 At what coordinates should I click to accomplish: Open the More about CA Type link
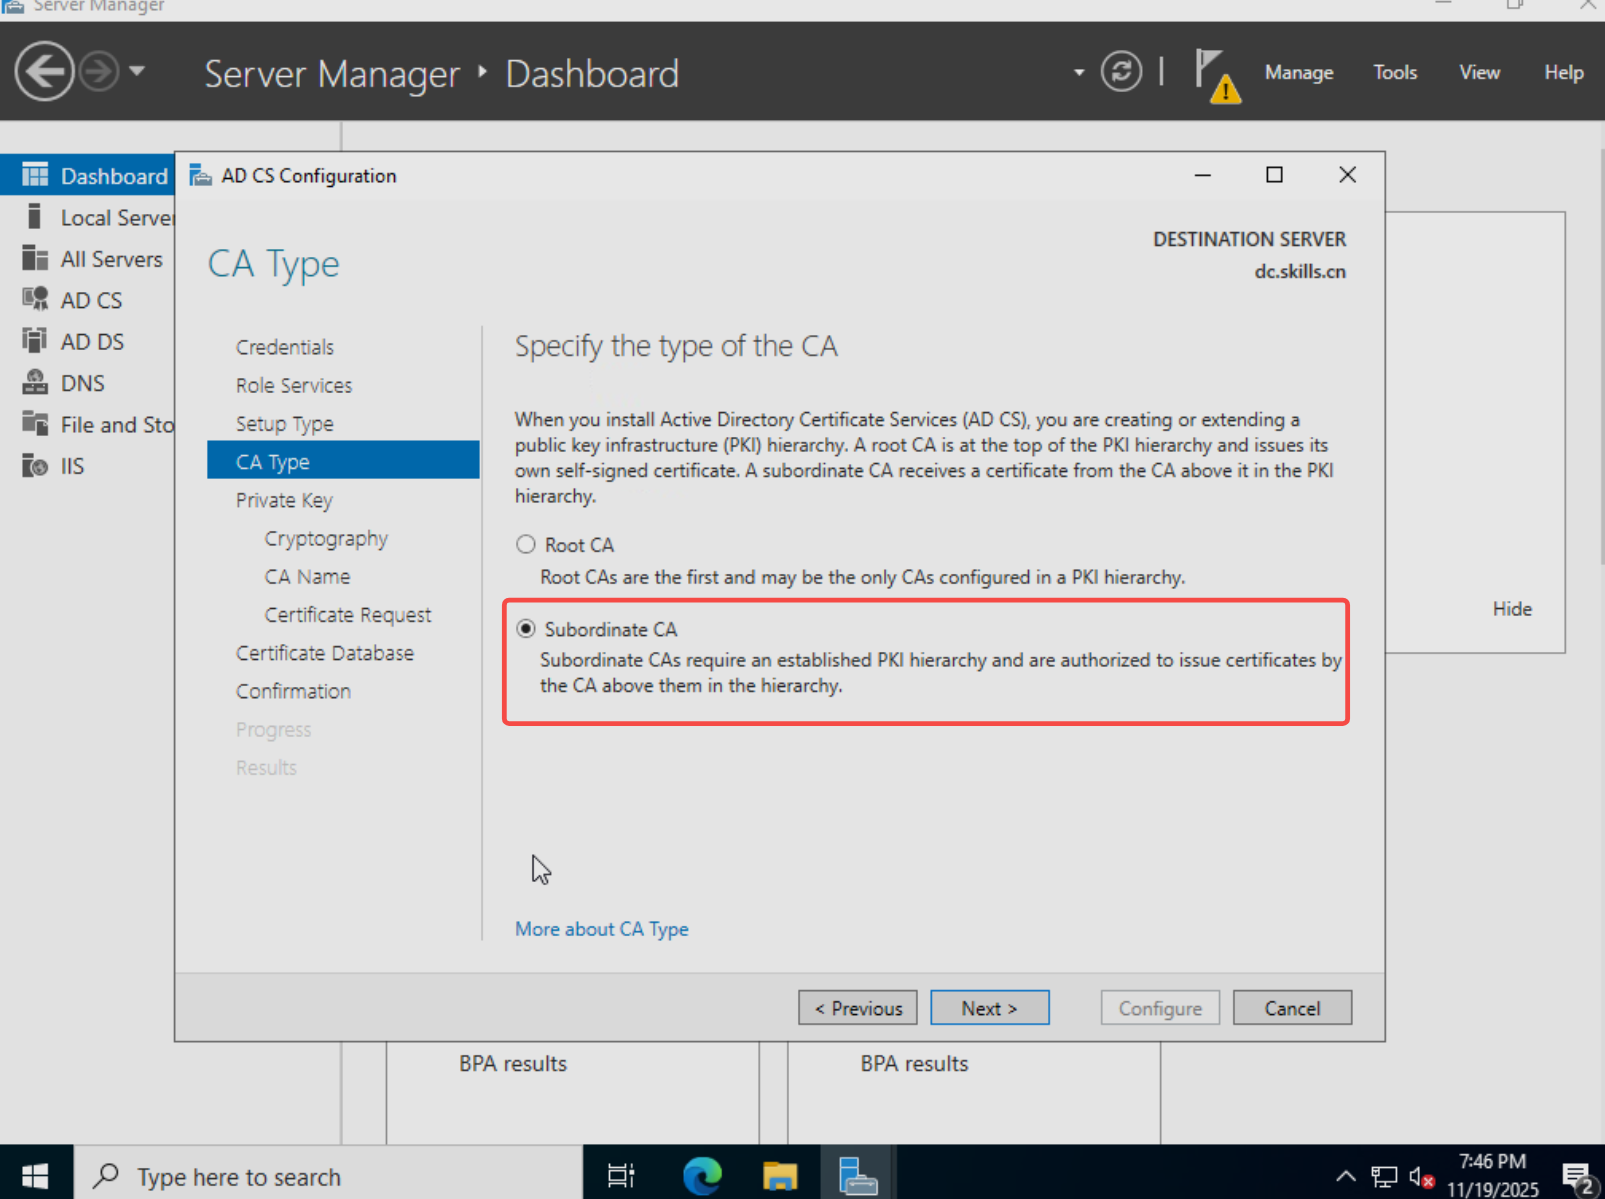(x=602, y=929)
